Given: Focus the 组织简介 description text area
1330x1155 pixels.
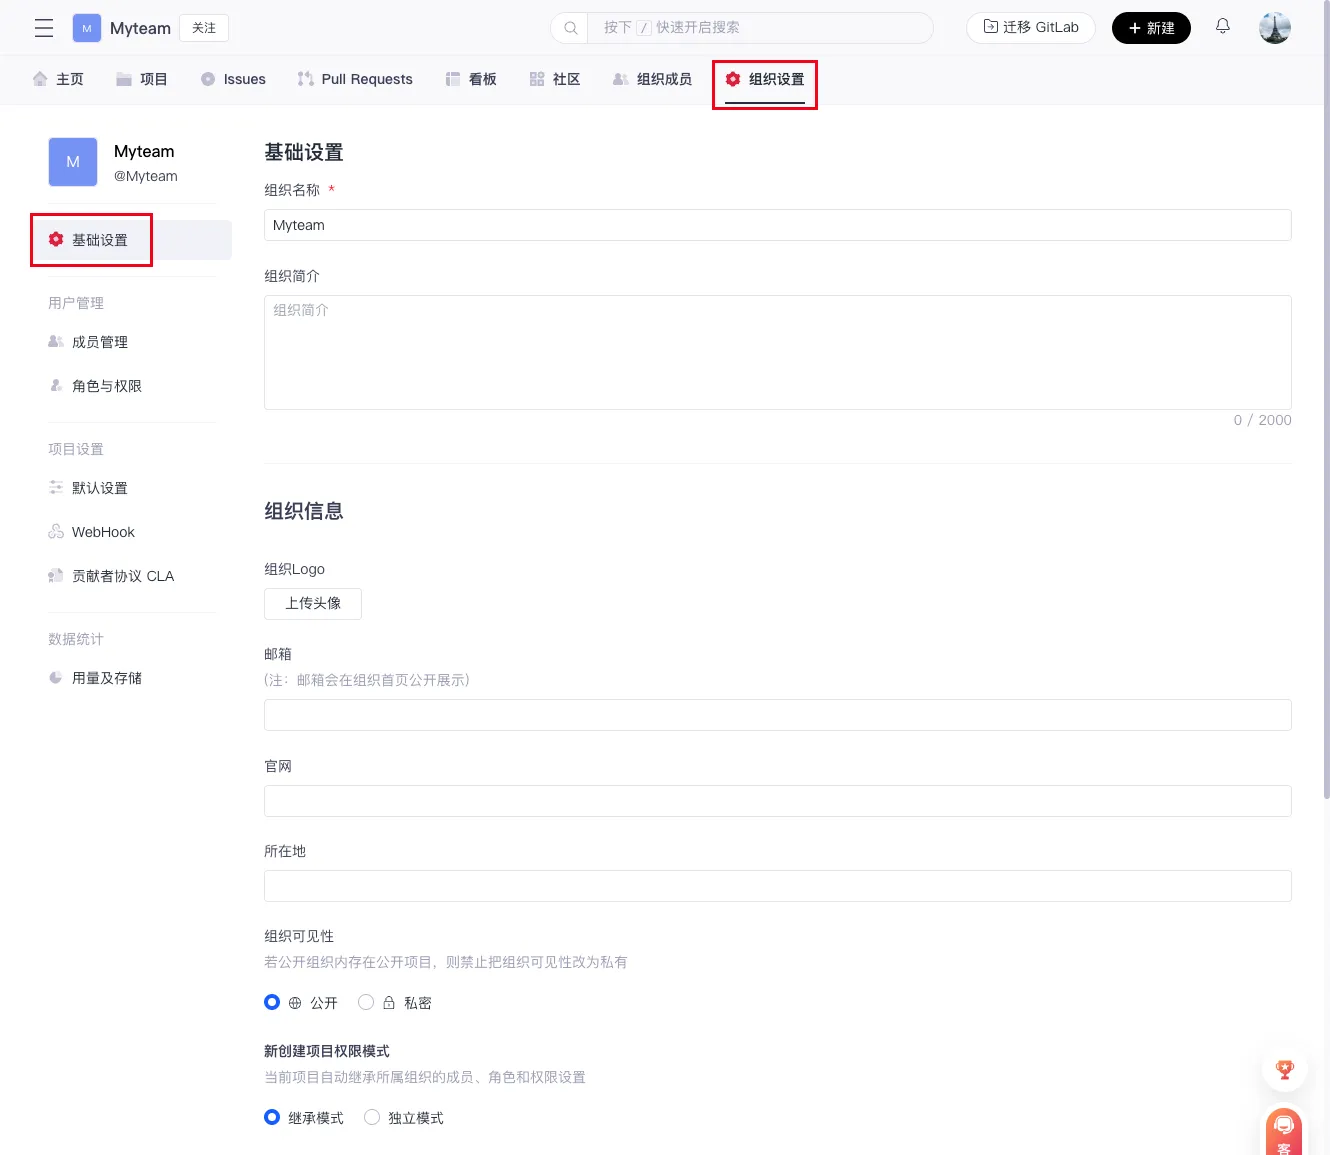Looking at the screenshot, I should coord(777,352).
